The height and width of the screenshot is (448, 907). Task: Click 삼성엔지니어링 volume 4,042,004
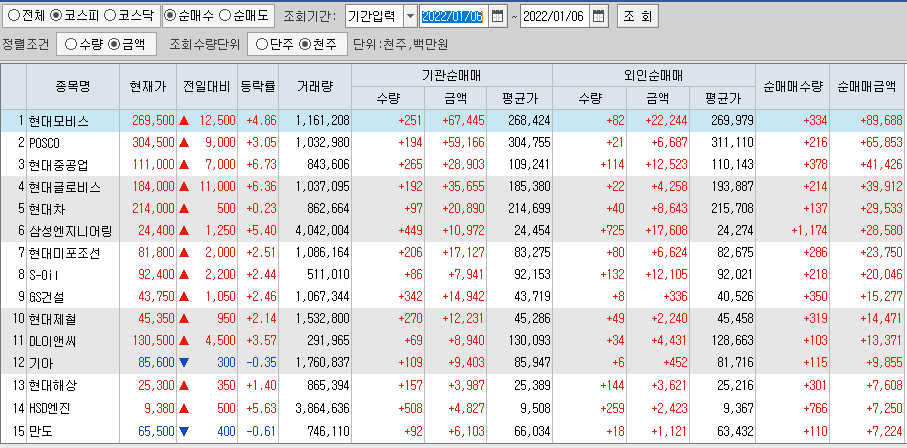pyautogui.click(x=322, y=232)
